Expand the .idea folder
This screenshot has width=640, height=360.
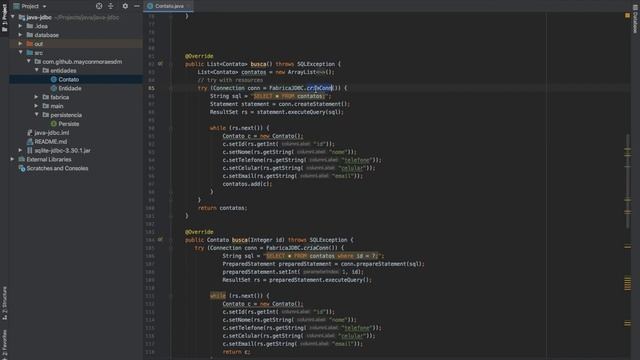(20, 26)
